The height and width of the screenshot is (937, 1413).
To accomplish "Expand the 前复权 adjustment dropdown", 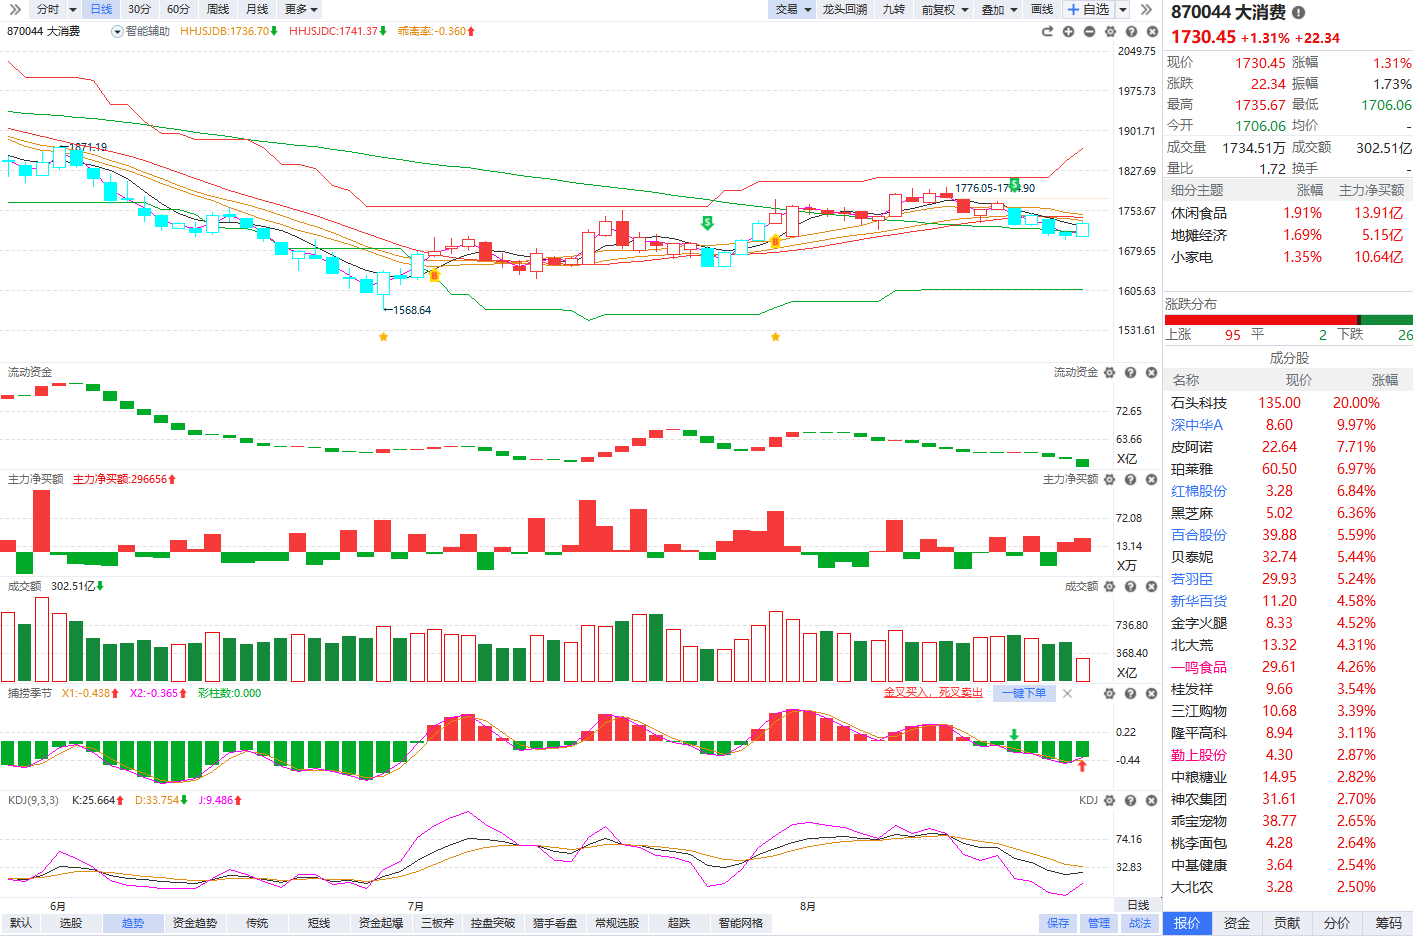I will (x=945, y=9).
